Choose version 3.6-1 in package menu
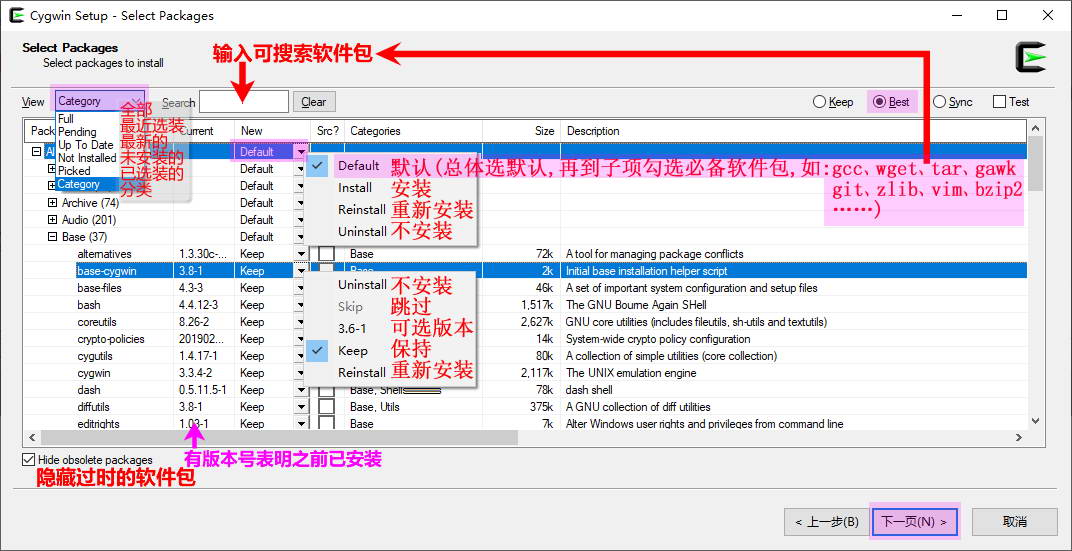The image size is (1072, 551). [x=352, y=329]
